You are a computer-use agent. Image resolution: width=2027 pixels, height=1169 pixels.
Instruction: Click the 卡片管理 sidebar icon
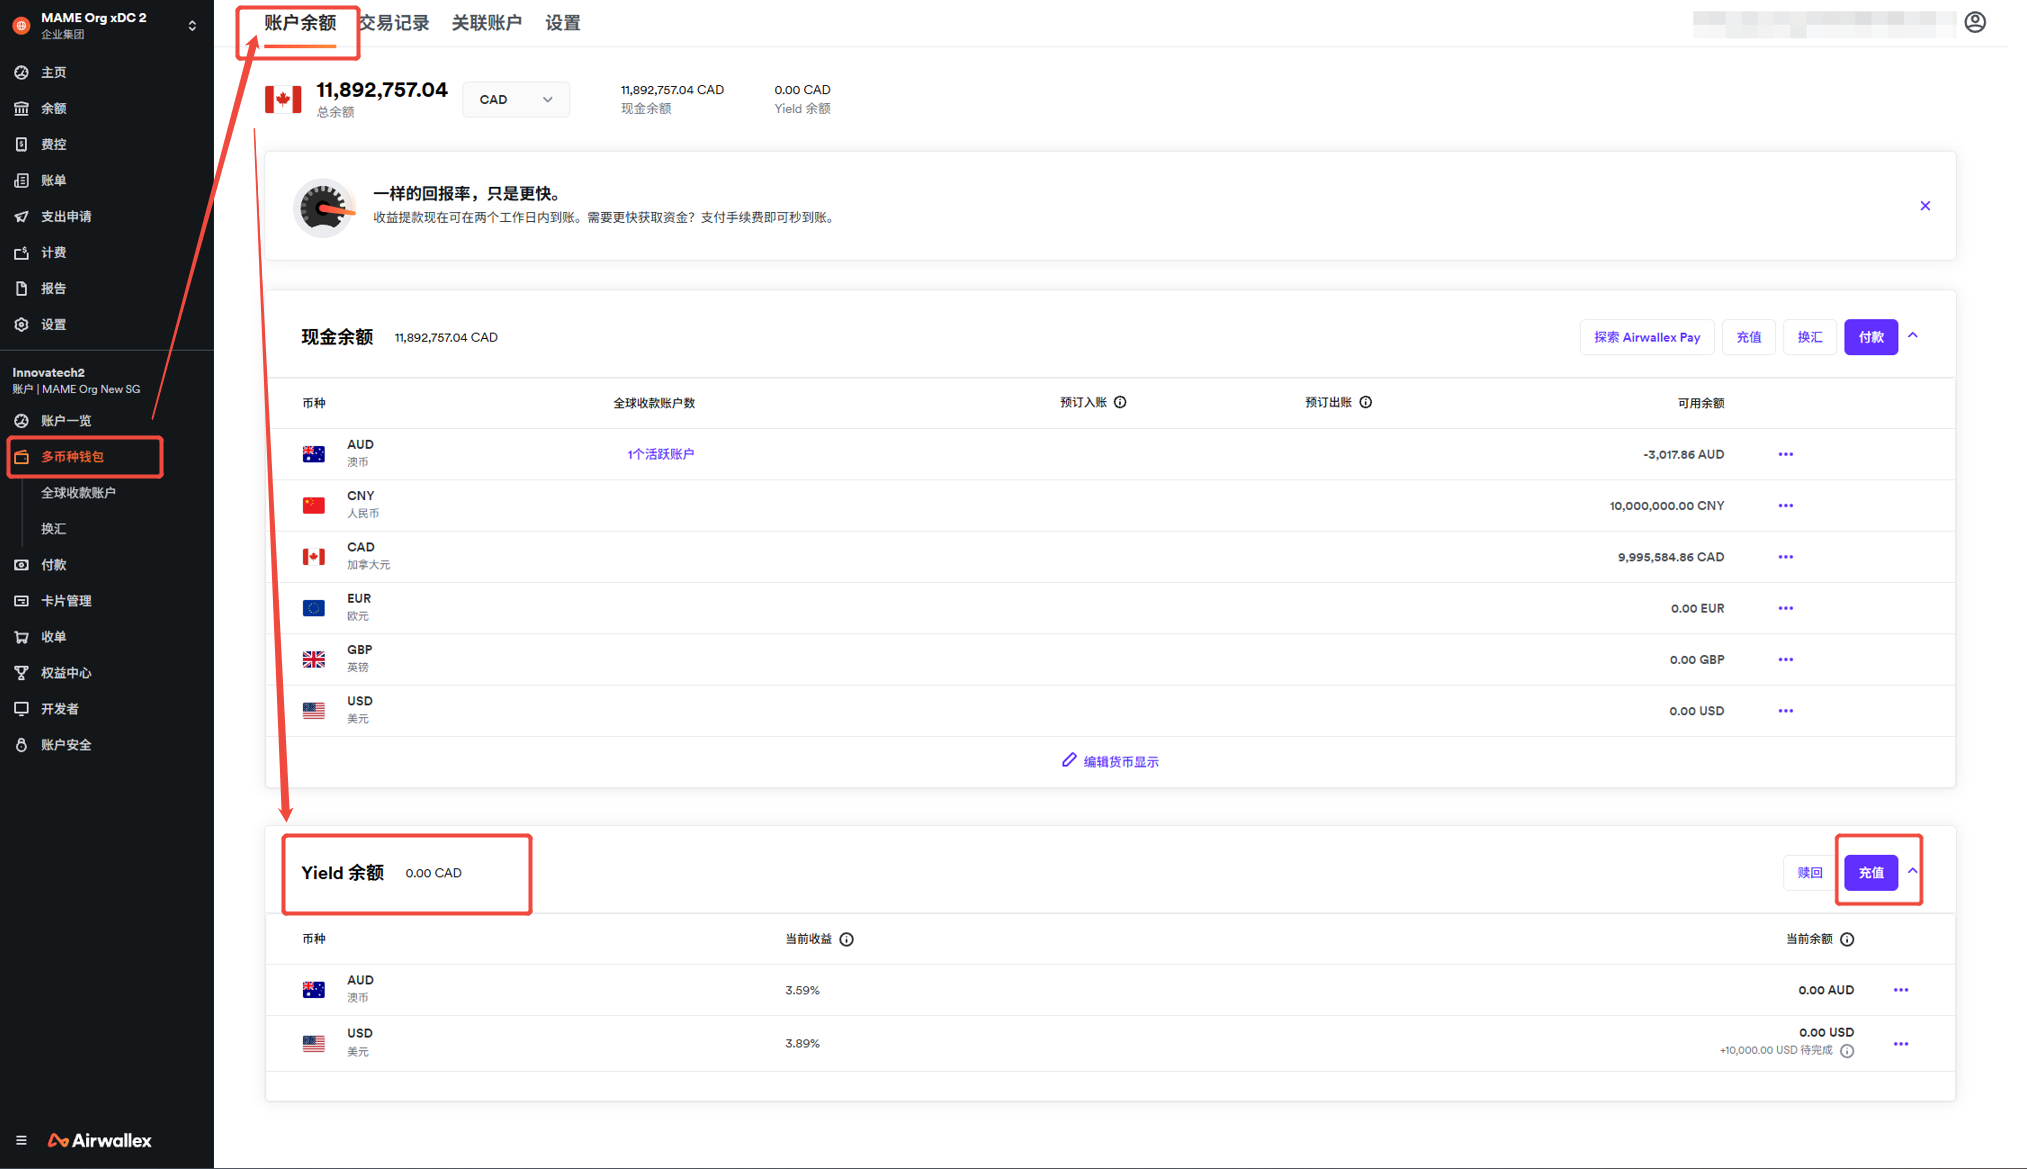click(21, 601)
